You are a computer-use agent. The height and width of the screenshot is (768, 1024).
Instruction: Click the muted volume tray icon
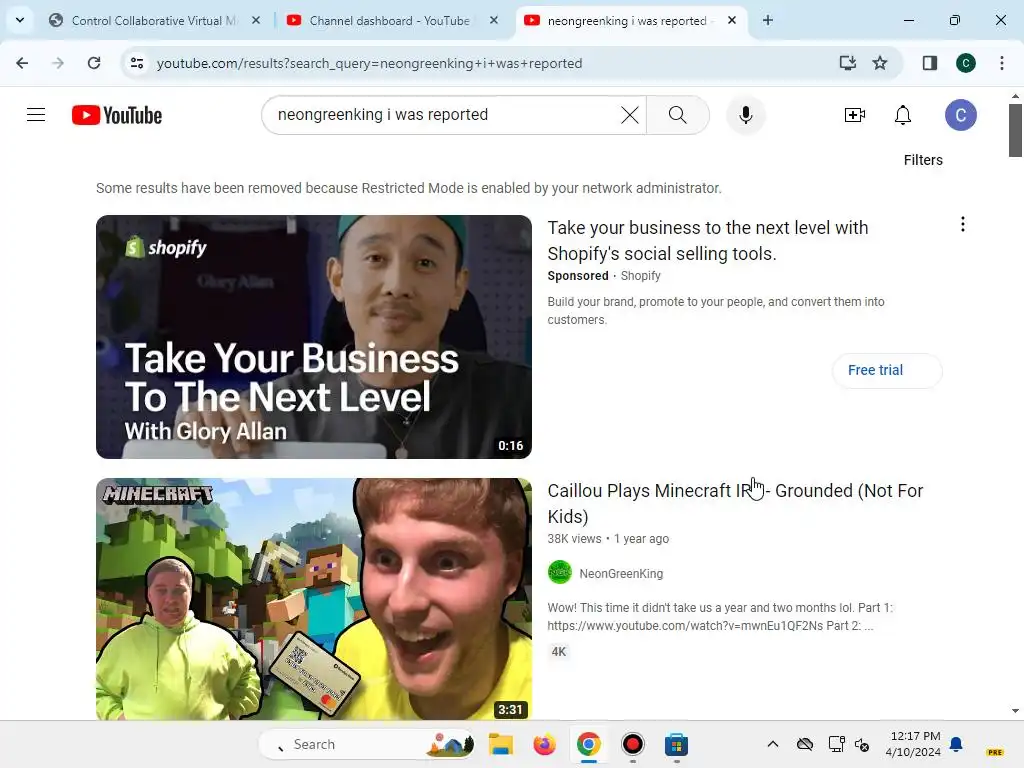862,744
